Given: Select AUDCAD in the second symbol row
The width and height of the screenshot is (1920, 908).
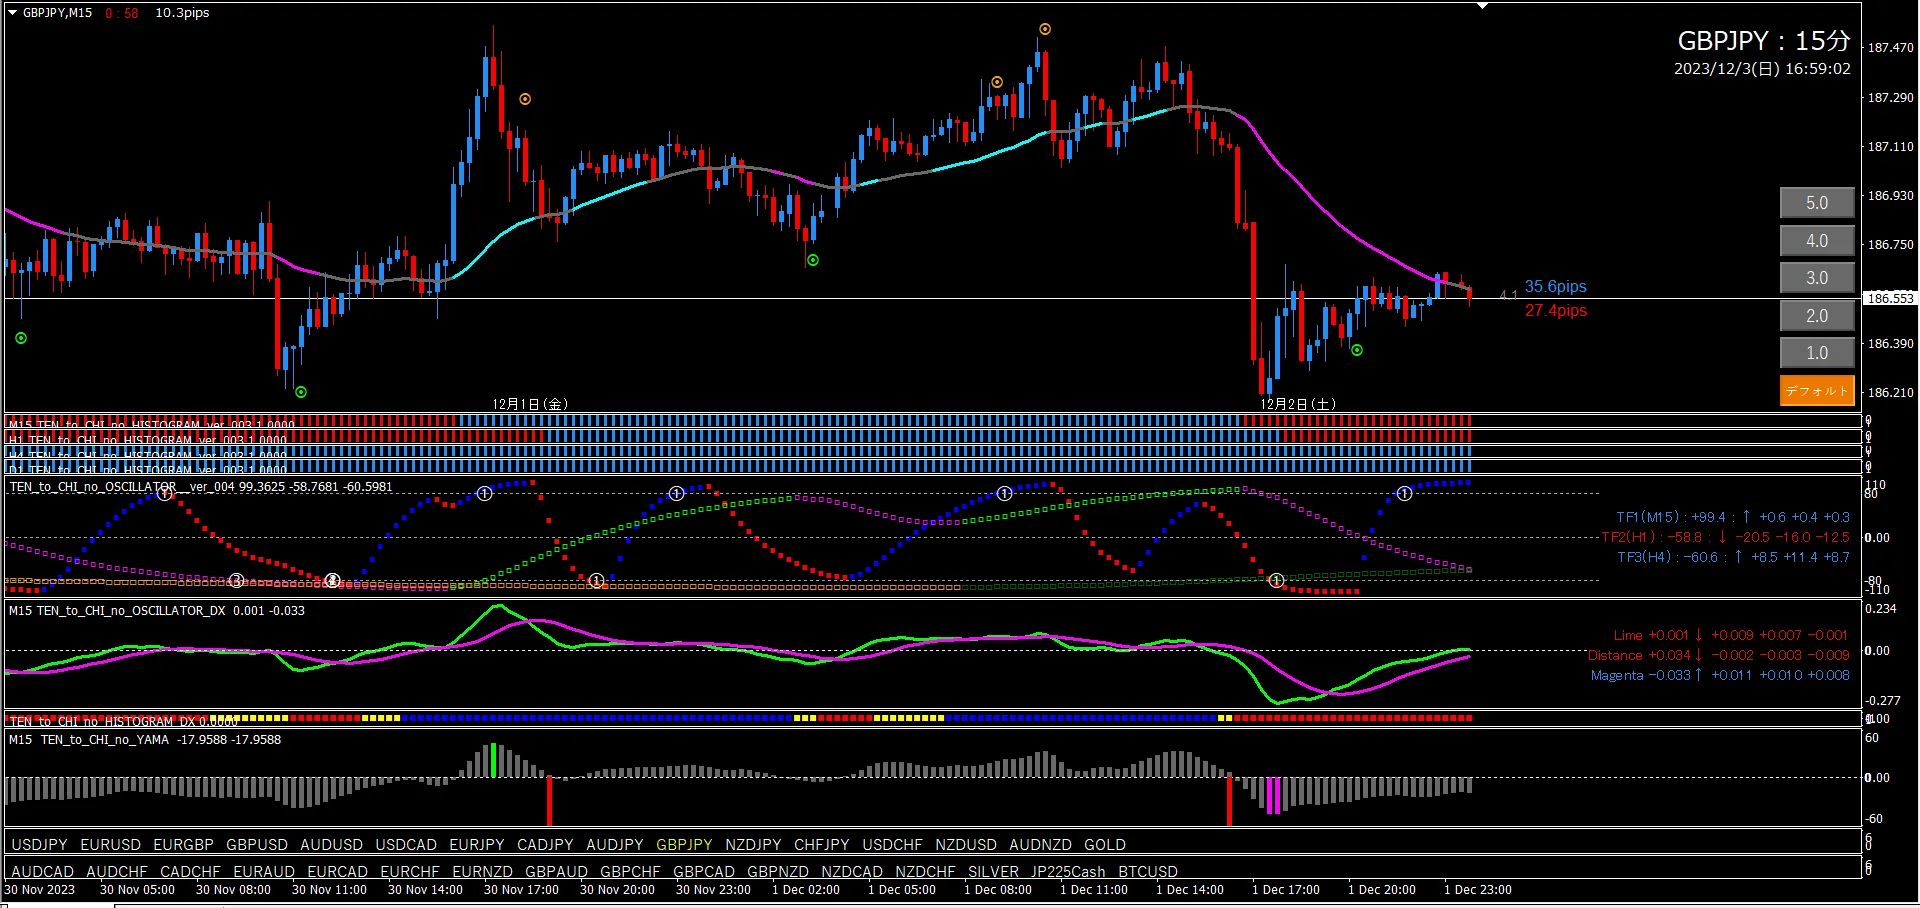Looking at the screenshot, I should pyautogui.click(x=43, y=872).
